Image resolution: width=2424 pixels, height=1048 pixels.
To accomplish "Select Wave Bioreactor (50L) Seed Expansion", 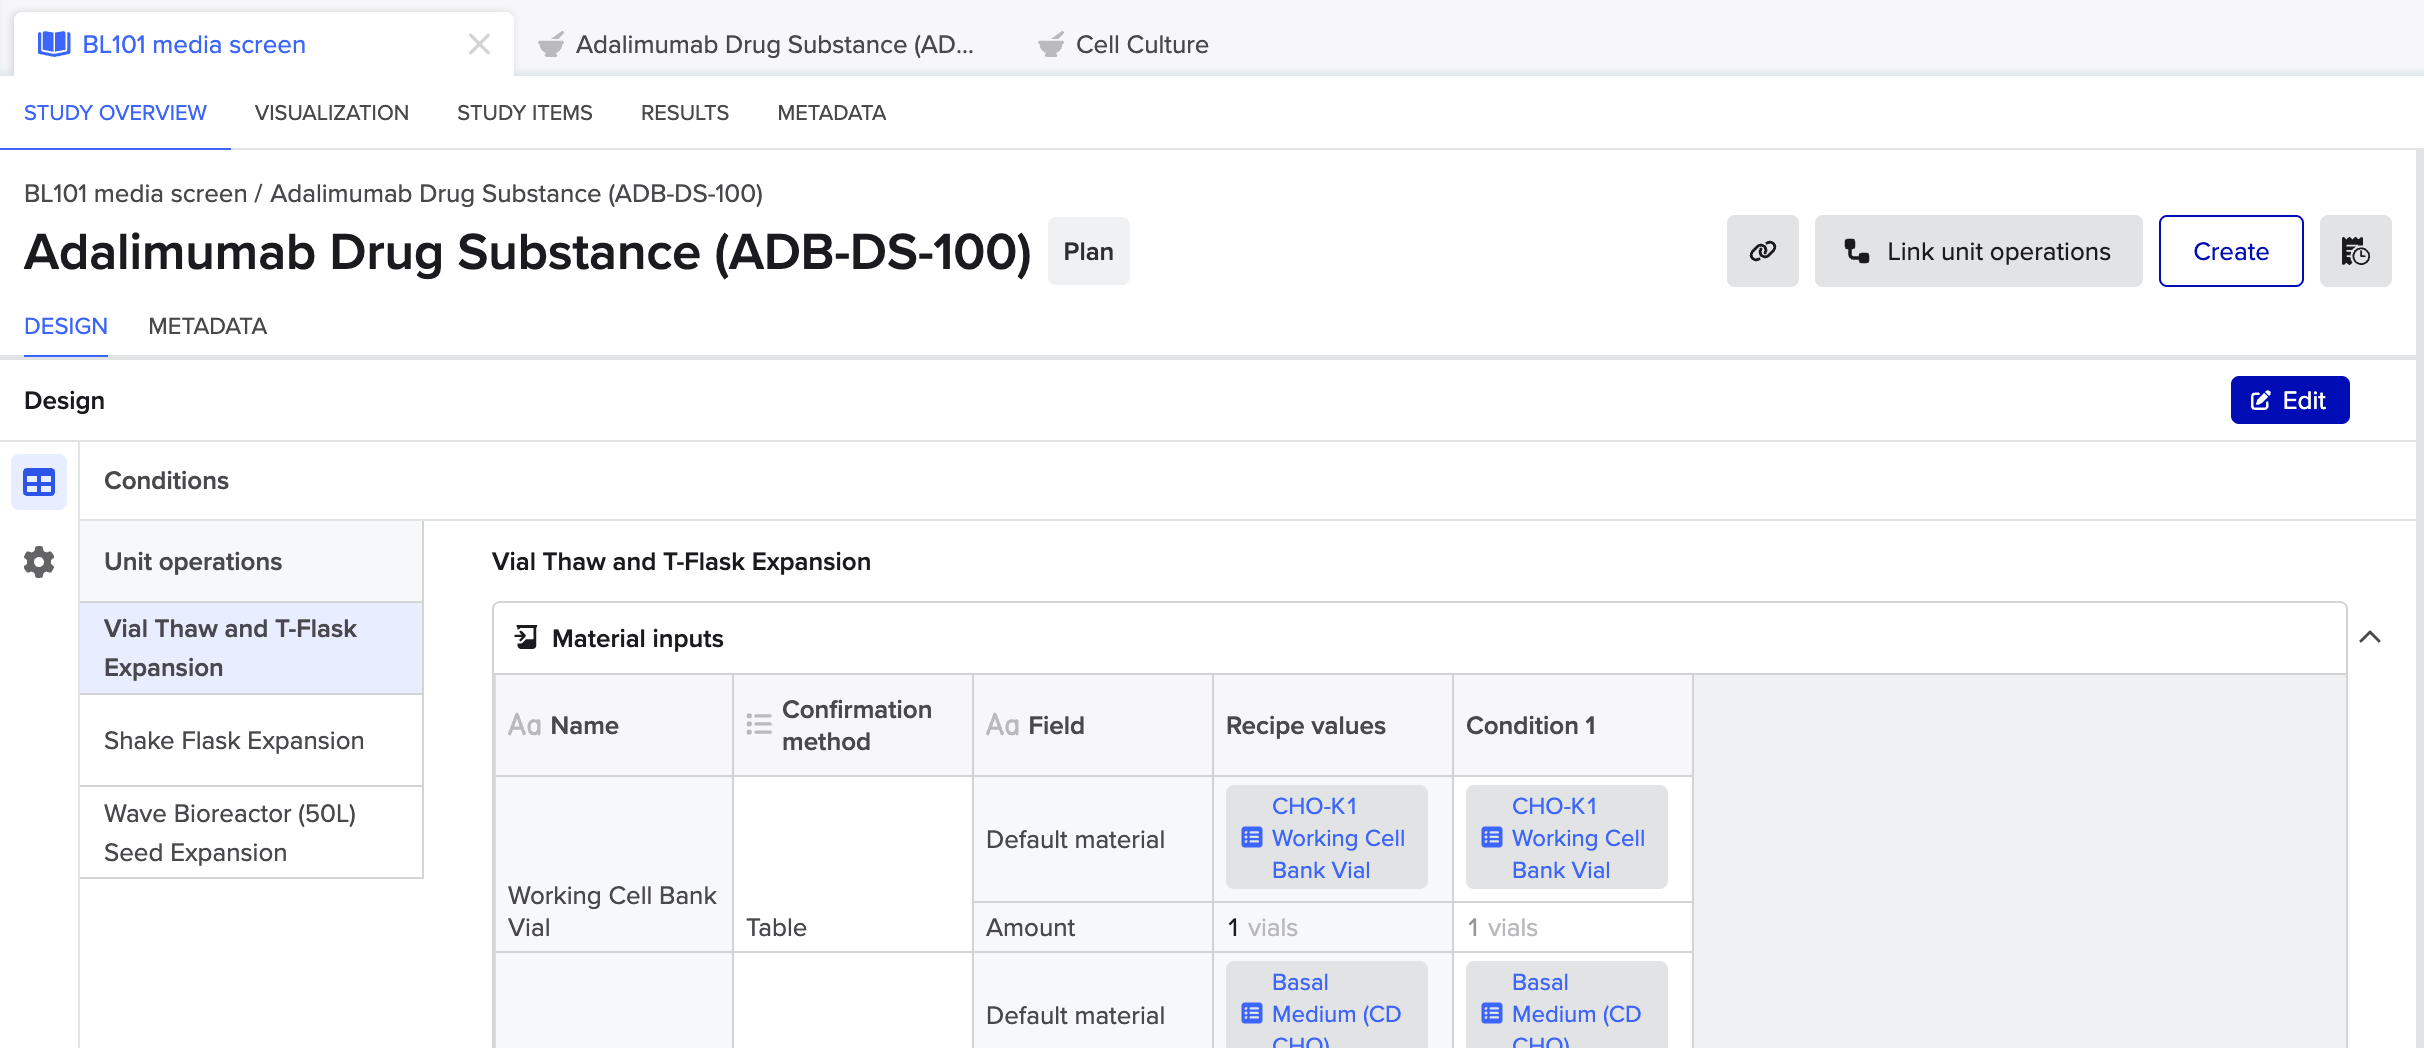I will (x=251, y=832).
